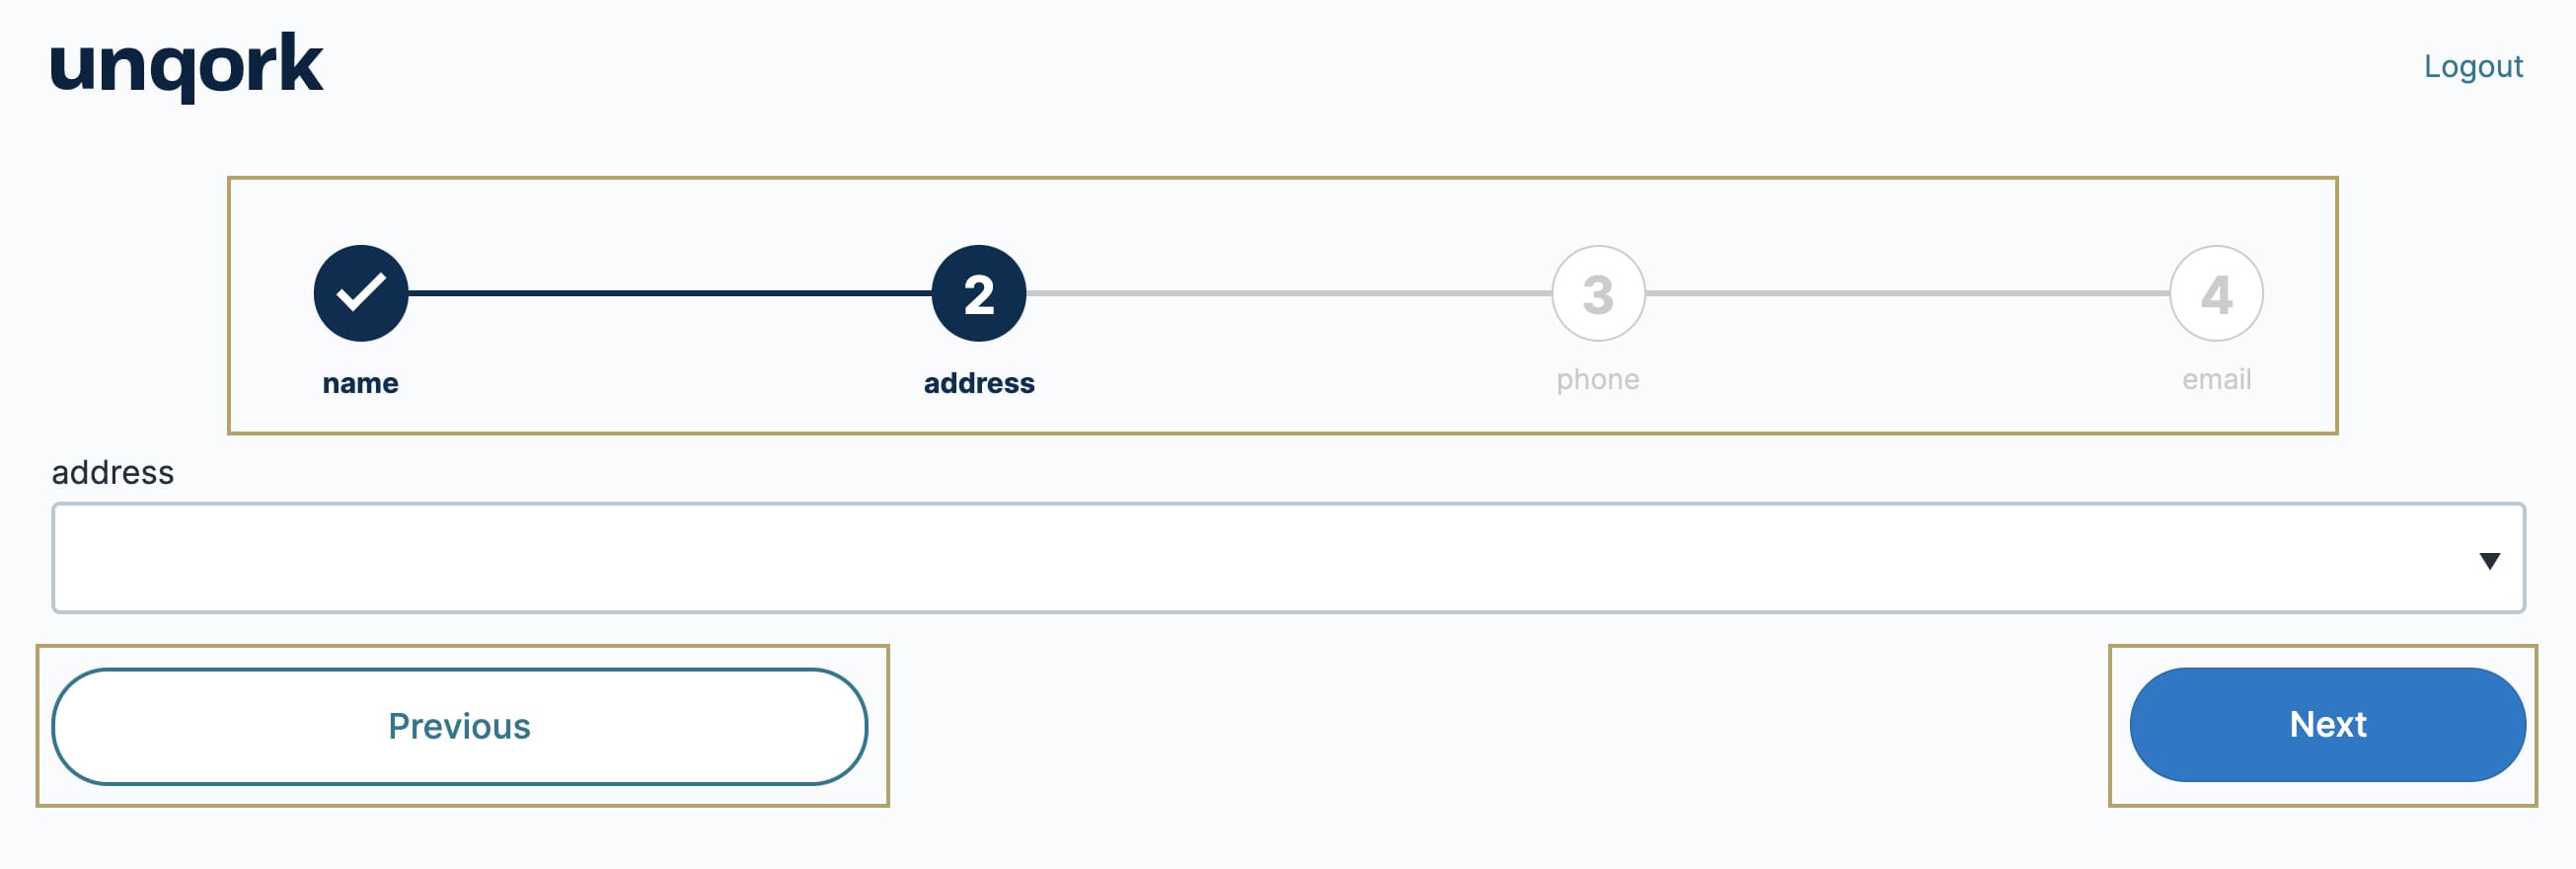Image resolution: width=2576 pixels, height=869 pixels.
Task: Jump to step 4 circle
Action: pos(2216,293)
